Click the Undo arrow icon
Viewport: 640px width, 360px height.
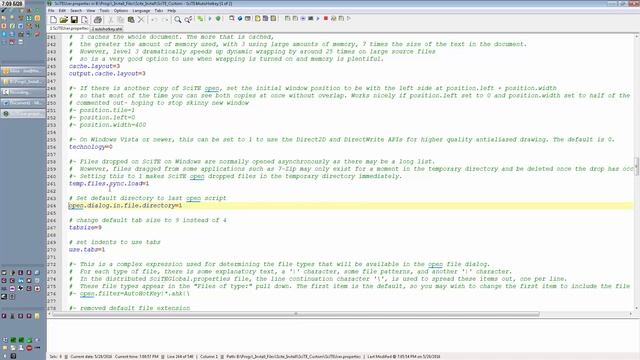click(154, 19)
